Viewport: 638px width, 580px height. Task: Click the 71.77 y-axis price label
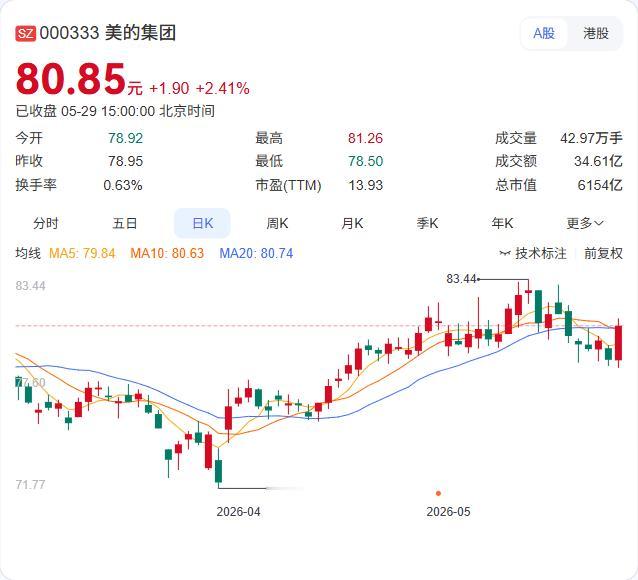click(31, 484)
